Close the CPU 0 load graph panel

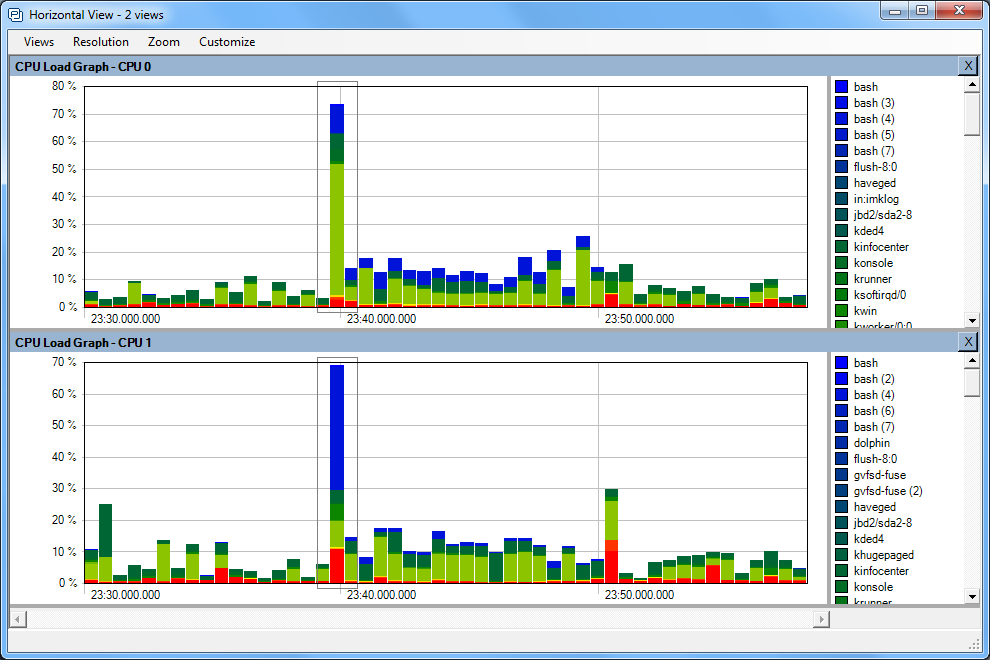click(x=967, y=66)
